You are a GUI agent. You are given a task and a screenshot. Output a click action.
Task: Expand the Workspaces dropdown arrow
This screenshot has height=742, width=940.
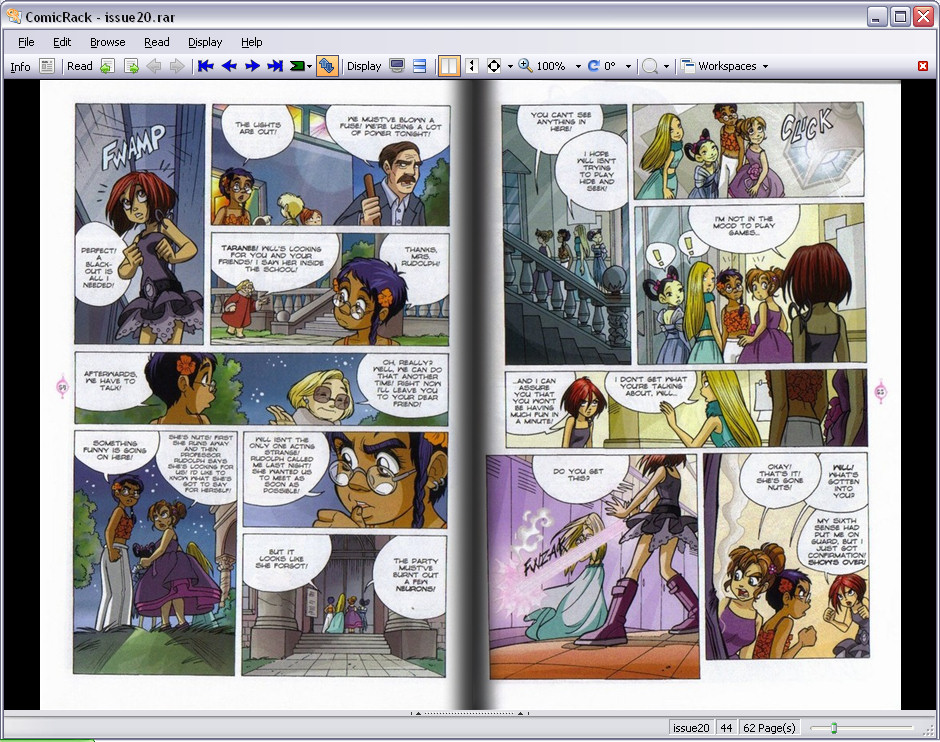(x=766, y=67)
